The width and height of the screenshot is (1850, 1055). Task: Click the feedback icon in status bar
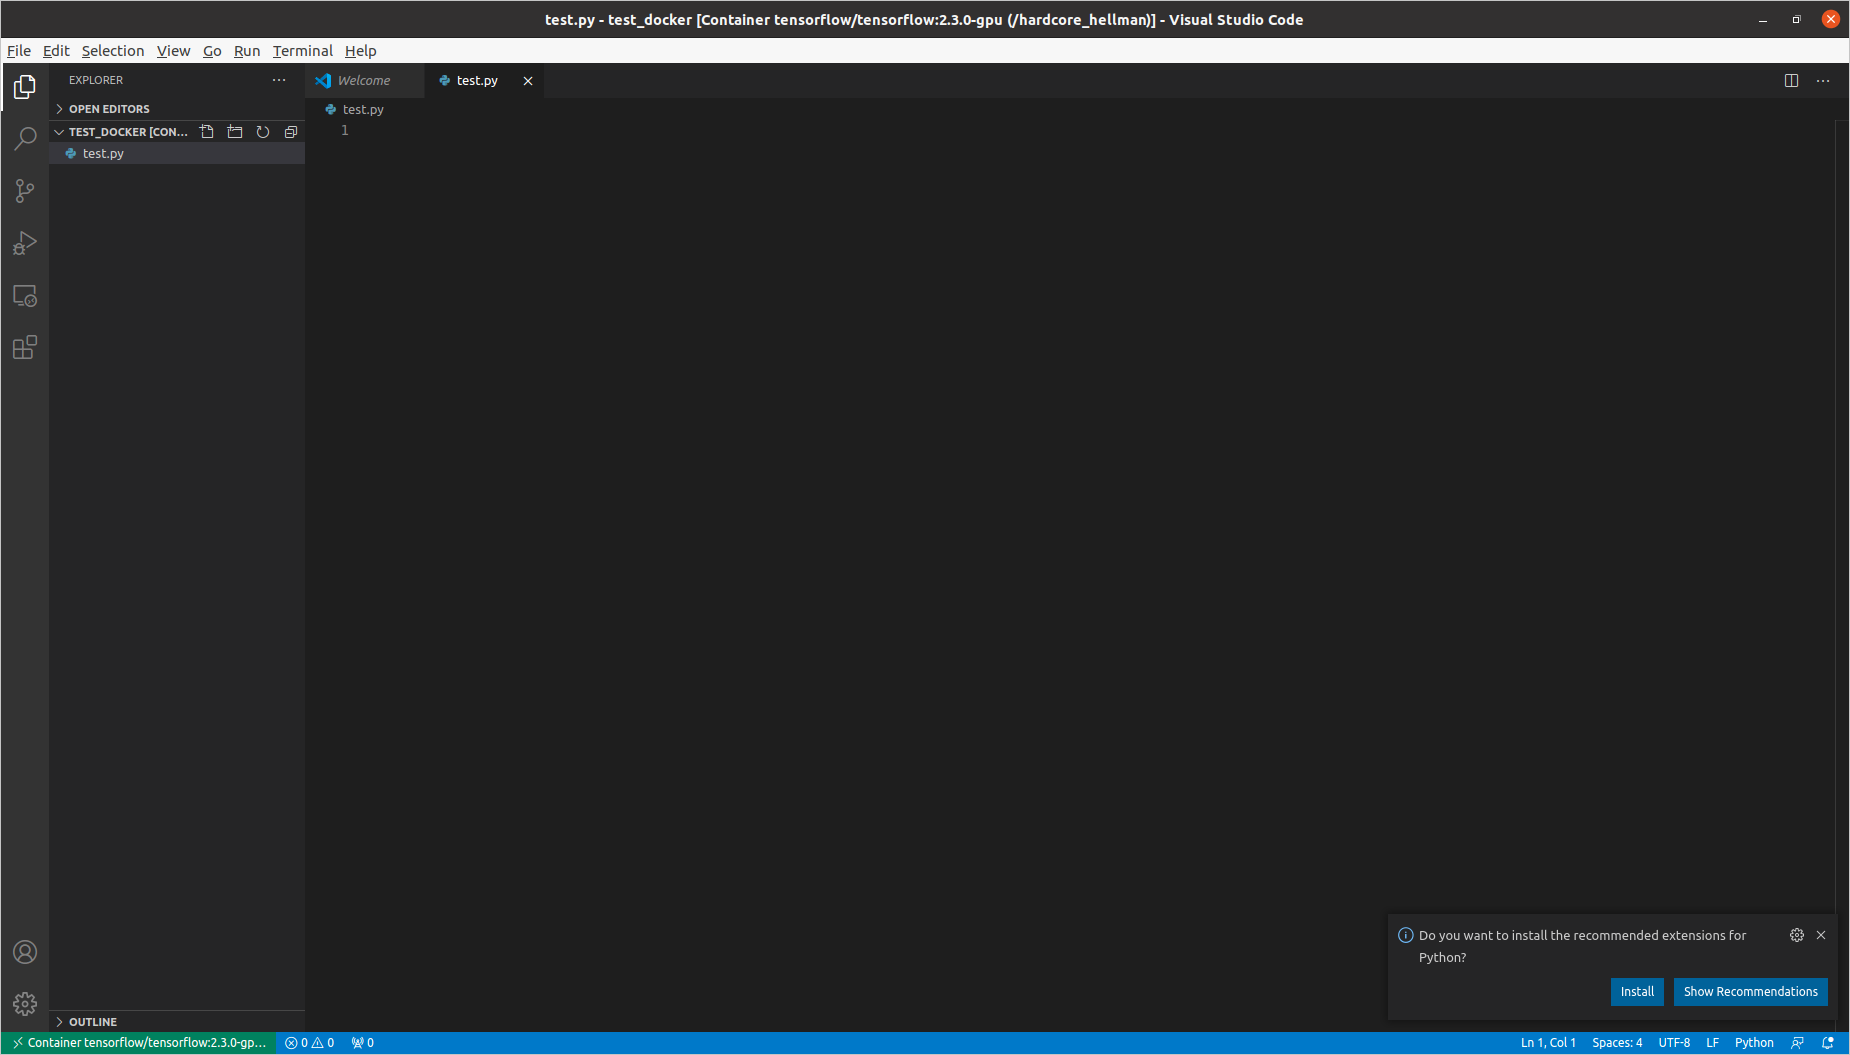point(1797,1043)
